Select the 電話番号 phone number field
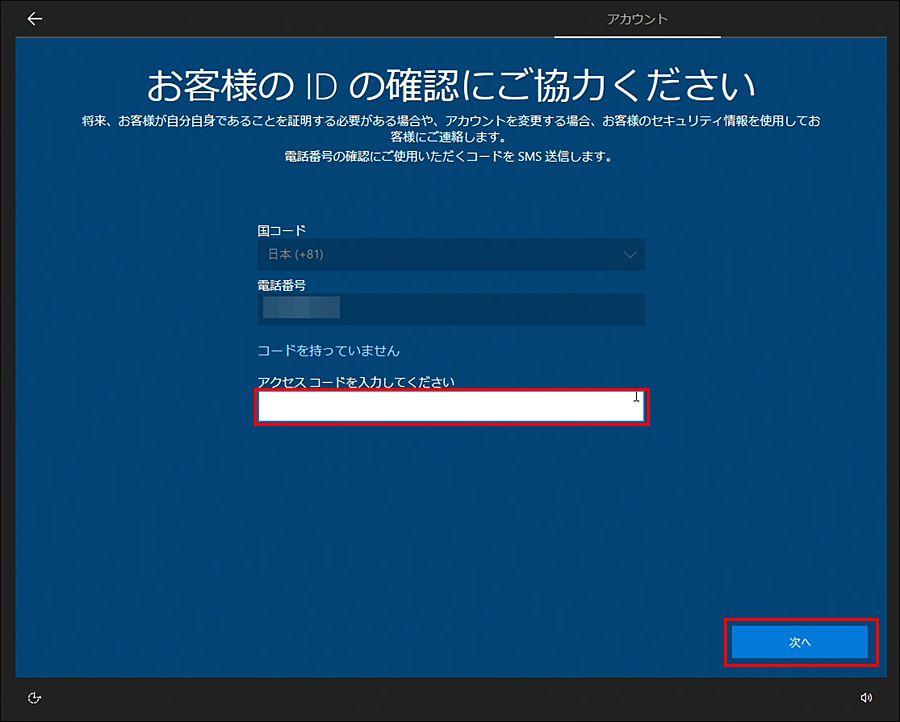The image size is (900, 722). 450,309
